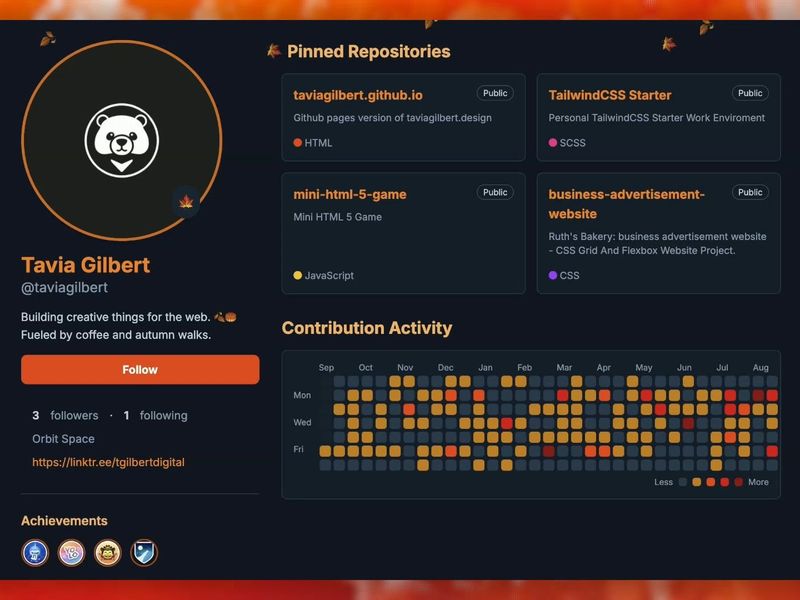
Task: Open the blue achievement badge
Action: point(33,553)
